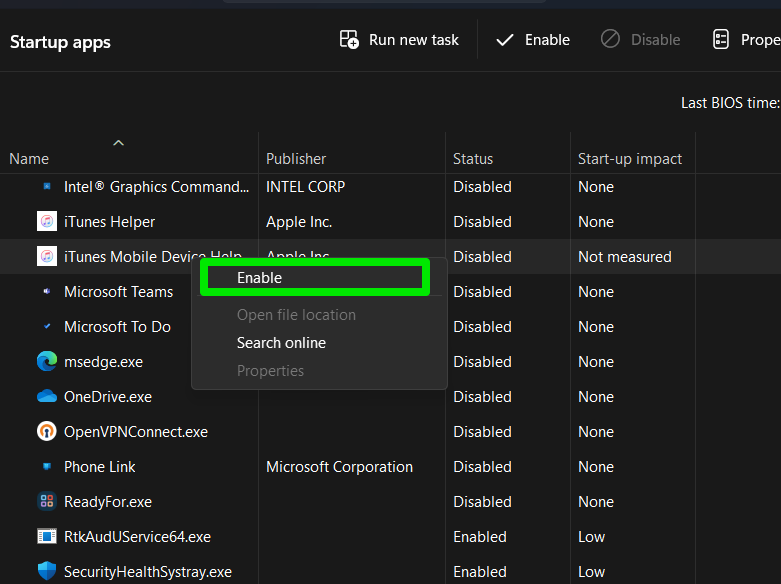Viewport: 781px width, 584px height.
Task: Sort by the Name column header
Action: pos(29,158)
